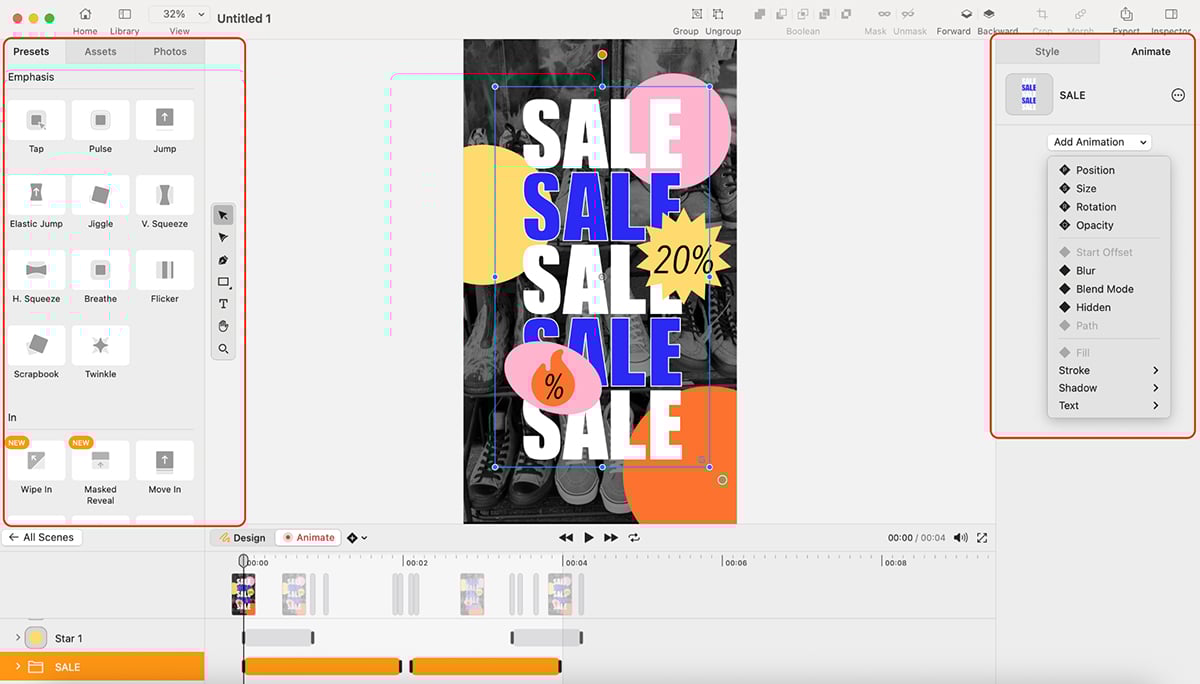Click the yellow color swatch beside Star 1
The height and width of the screenshot is (684, 1200).
(x=36, y=637)
